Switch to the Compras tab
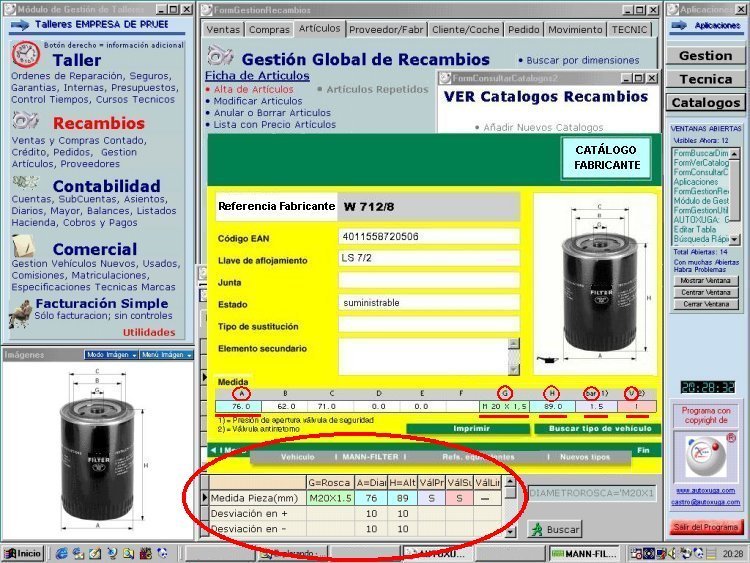The height and width of the screenshot is (563, 750). click(x=269, y=30)
